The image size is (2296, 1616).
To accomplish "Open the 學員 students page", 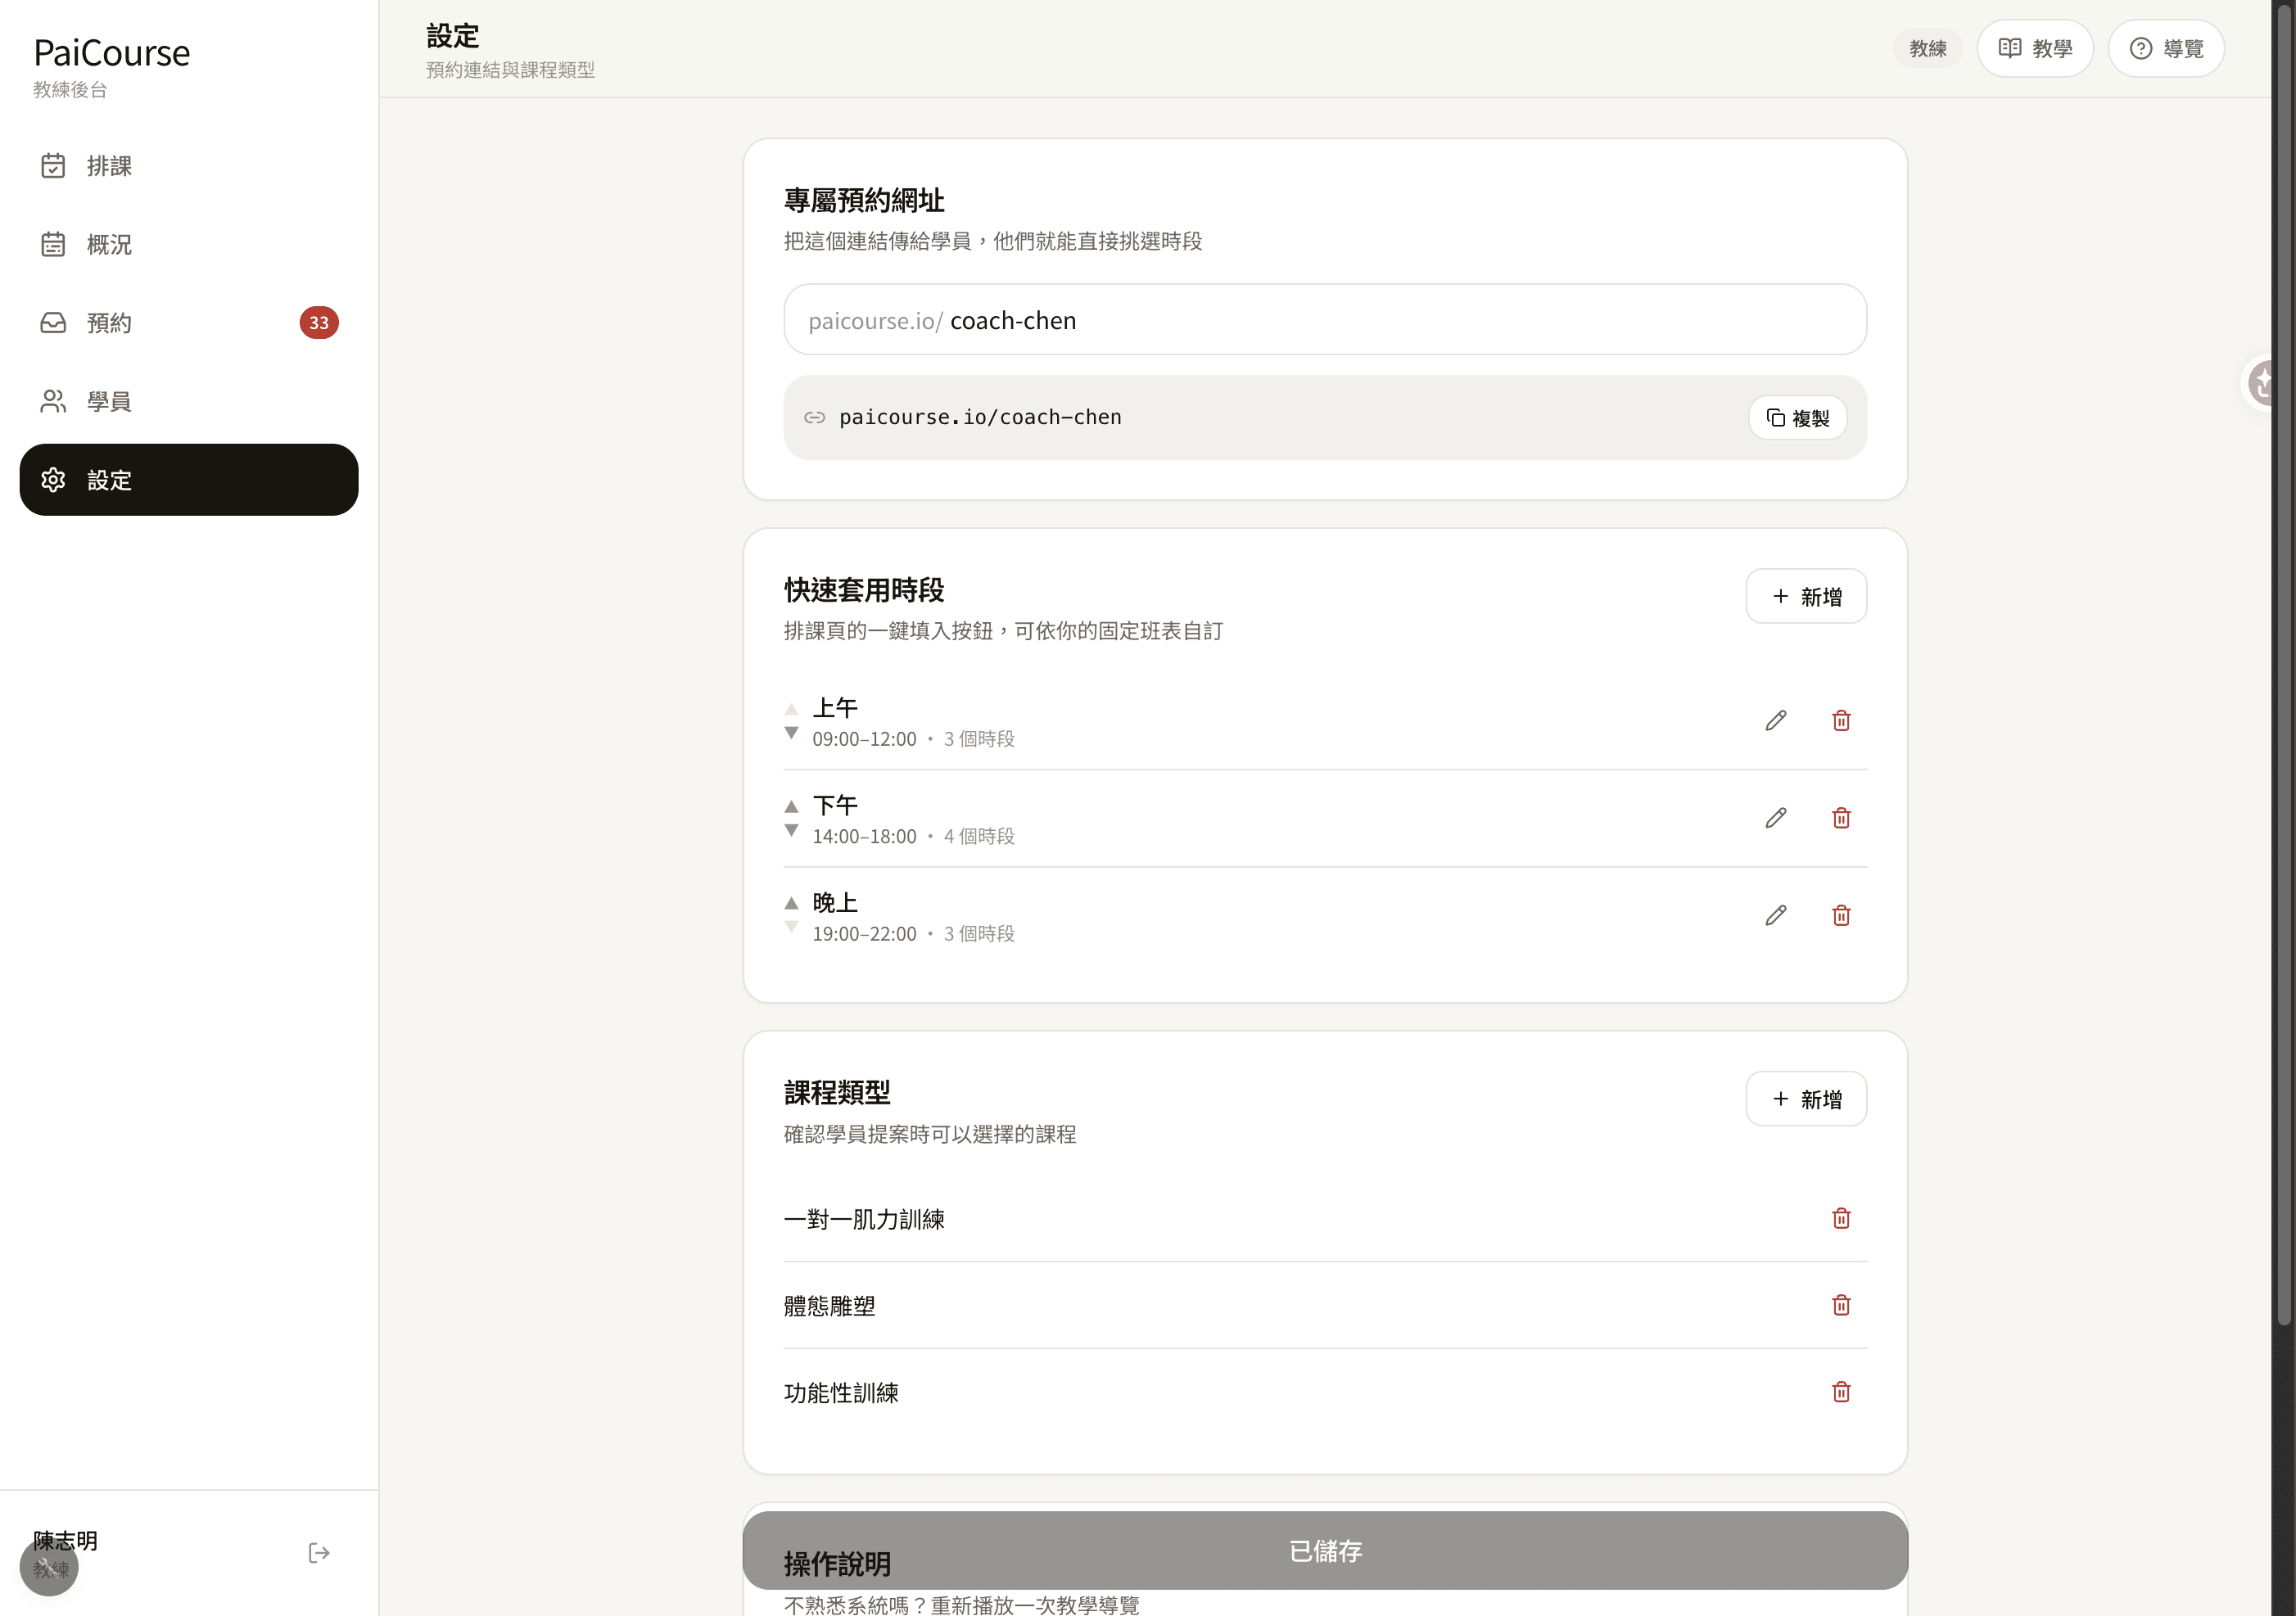I will 189,401.
